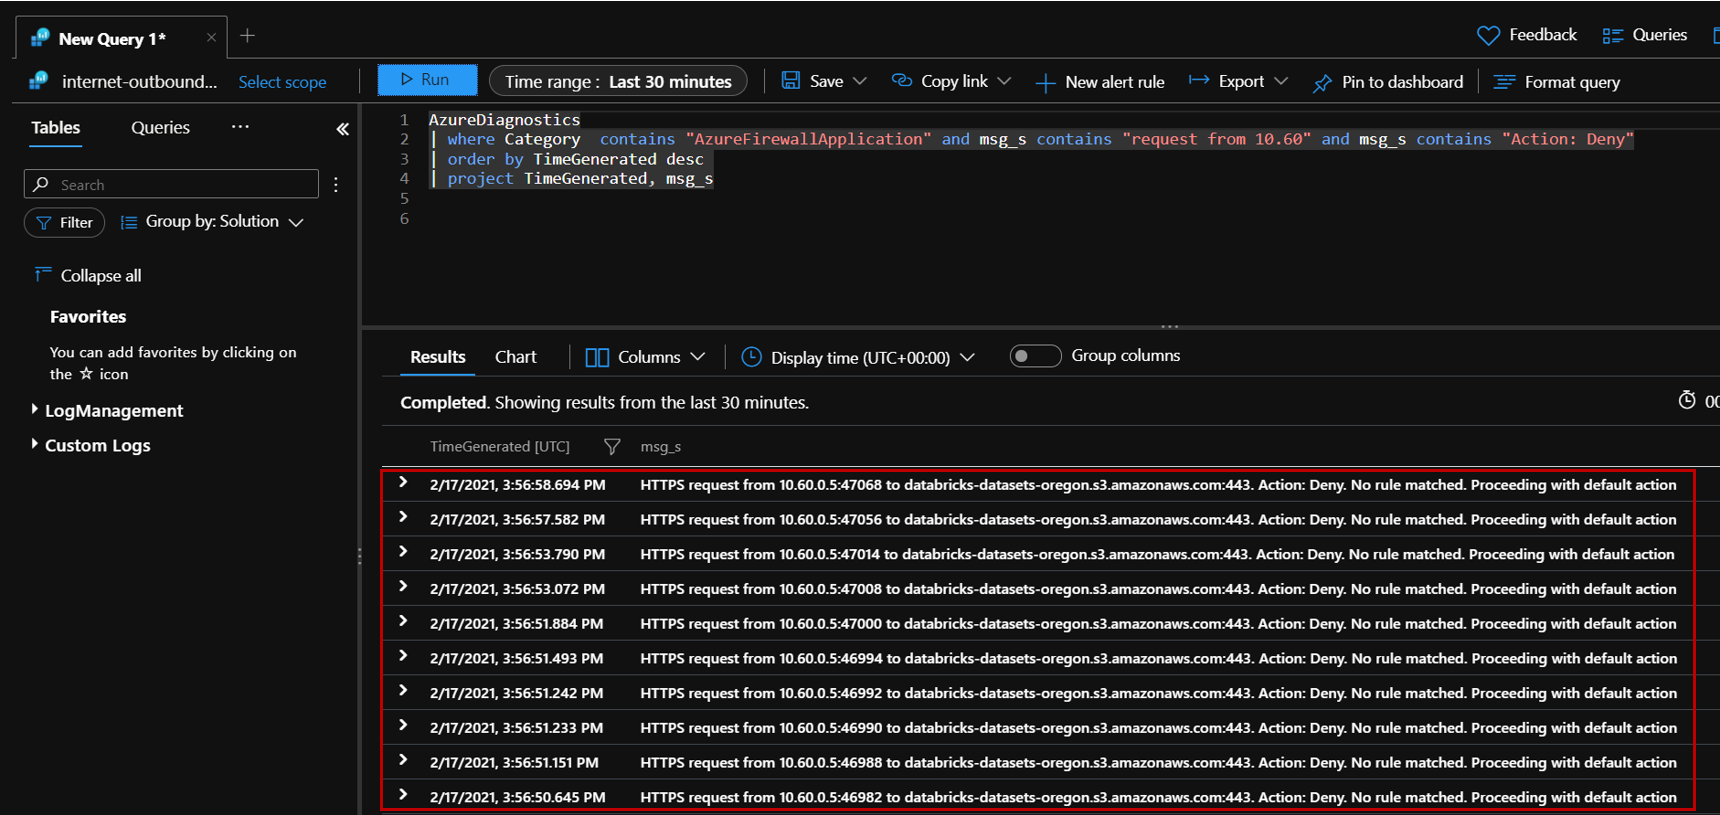Toggle the Group columns switch
This screenshot has height=815, width=1720.
point(1035,356)
